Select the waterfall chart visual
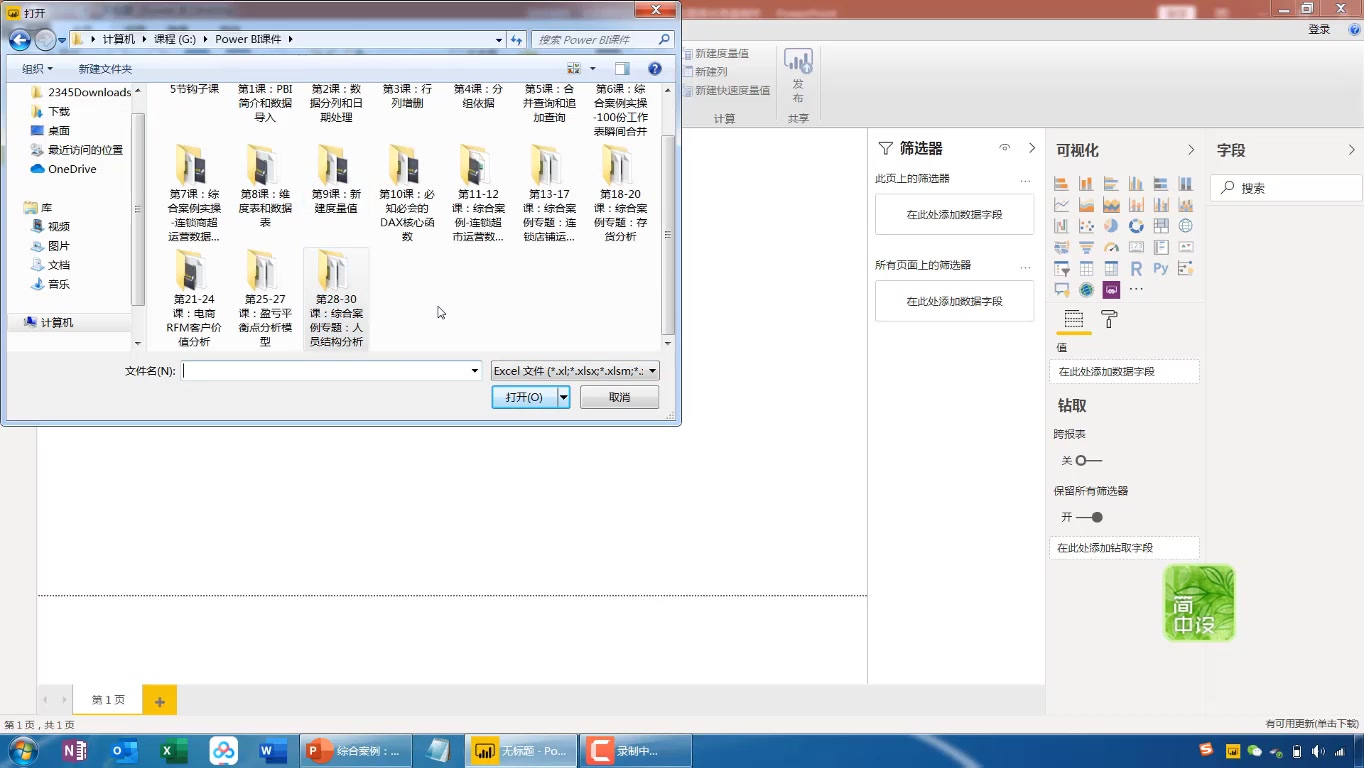This screenshot has height=768, width=1364. click(1061, 226)
